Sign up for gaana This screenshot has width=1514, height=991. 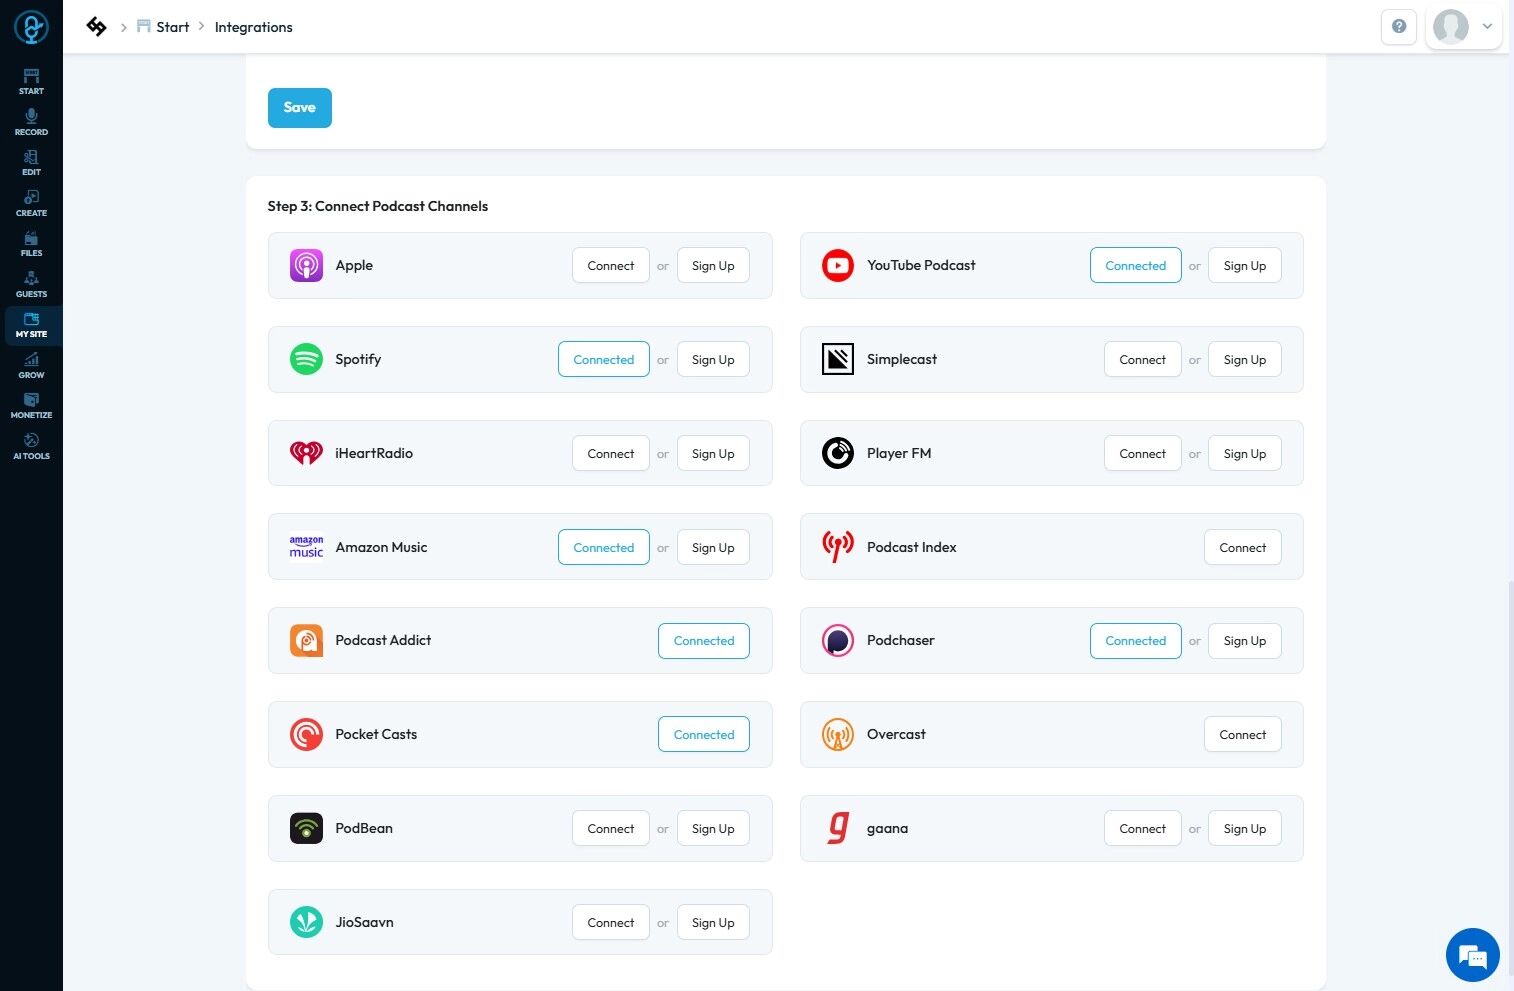coord(1245,828)
